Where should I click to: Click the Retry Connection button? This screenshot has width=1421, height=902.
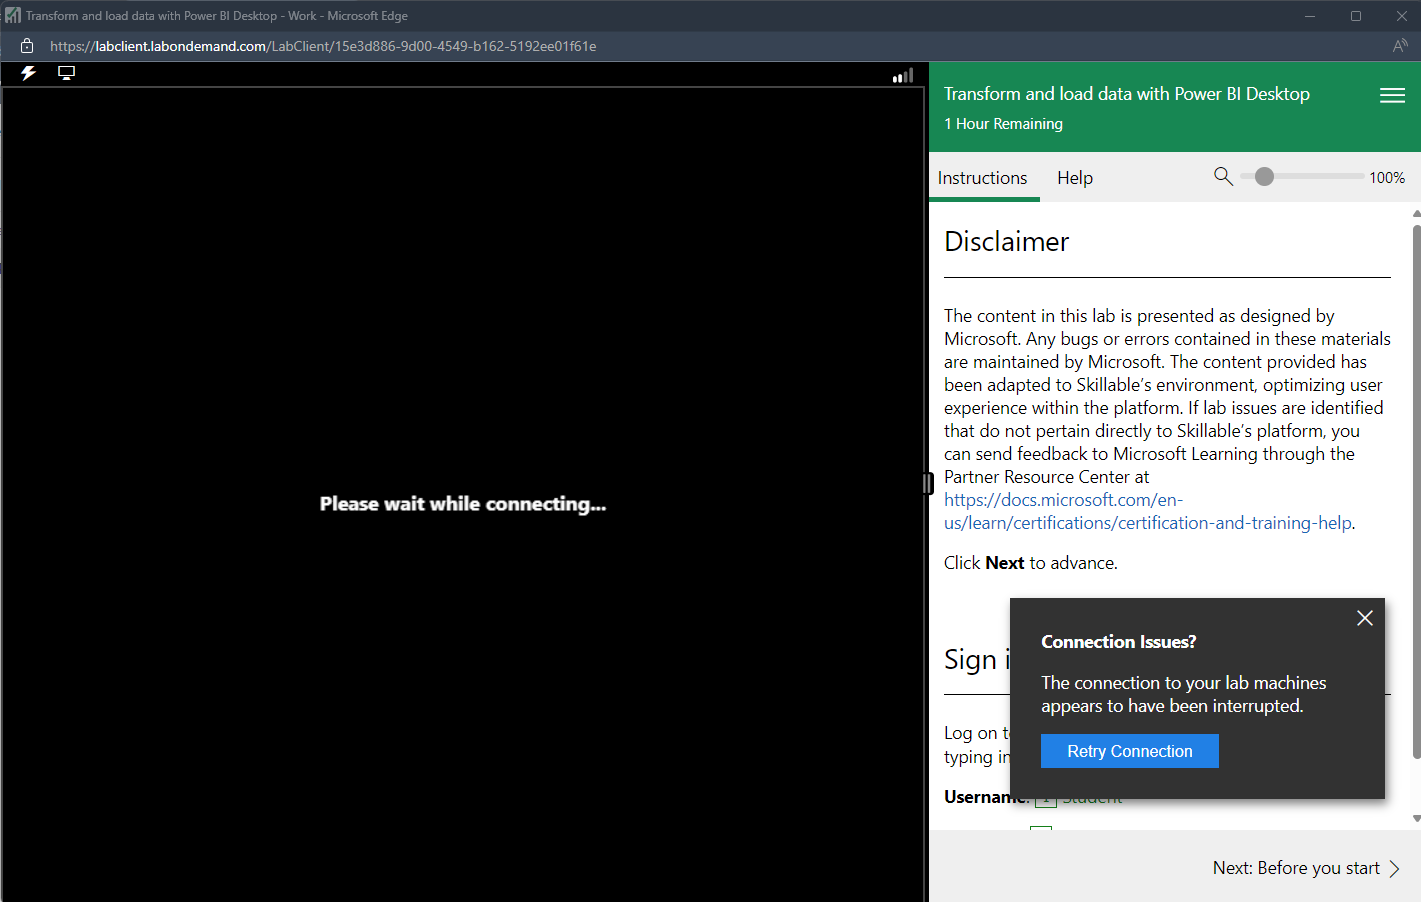(1129, 751)
